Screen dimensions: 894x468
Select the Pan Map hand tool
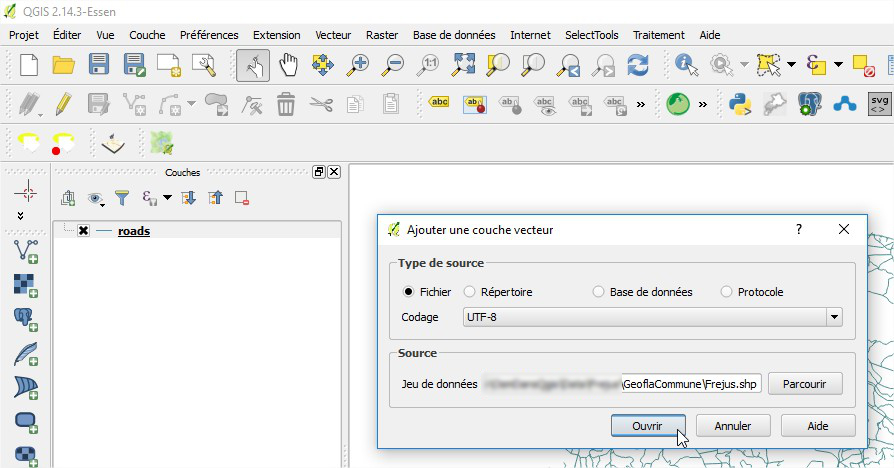pyautogui.click(x=288, y=64)
